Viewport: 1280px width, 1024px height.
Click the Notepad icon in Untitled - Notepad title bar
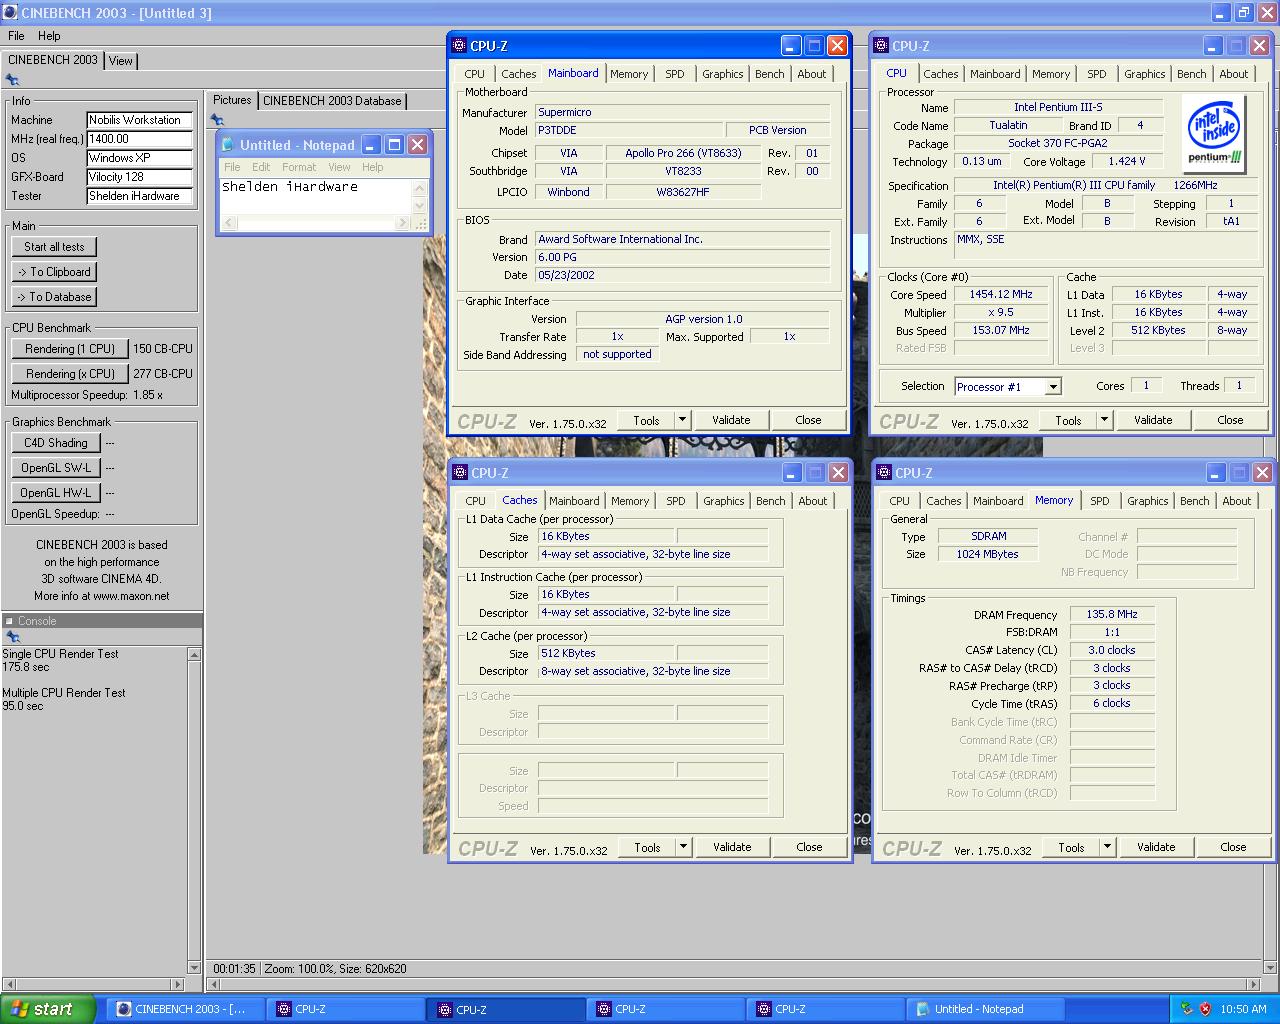pos(228,145)
